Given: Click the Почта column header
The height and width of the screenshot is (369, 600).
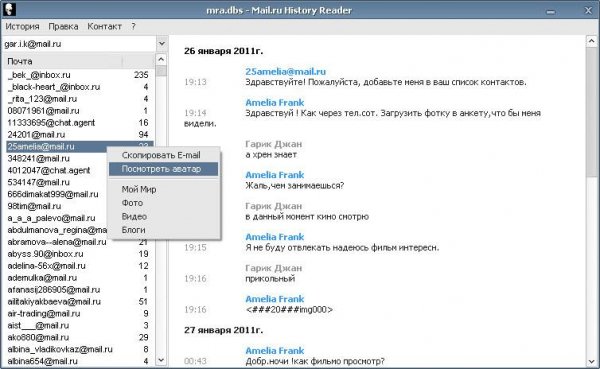Looking at the screenshot, I should (63, 61).
